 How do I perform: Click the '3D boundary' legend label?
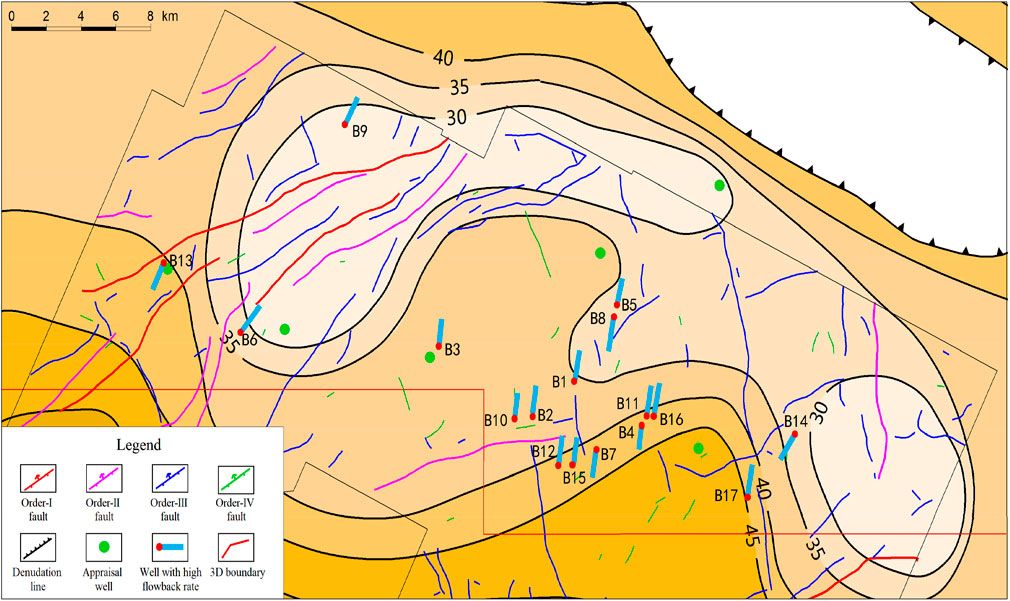click(x=238, y=572)
